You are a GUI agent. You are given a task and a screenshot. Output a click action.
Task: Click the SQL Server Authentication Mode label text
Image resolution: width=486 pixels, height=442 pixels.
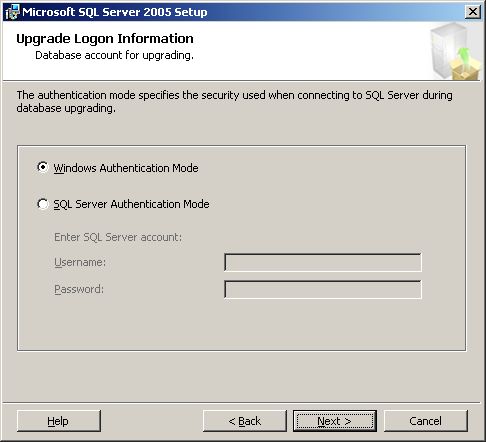tap(131, 204)
